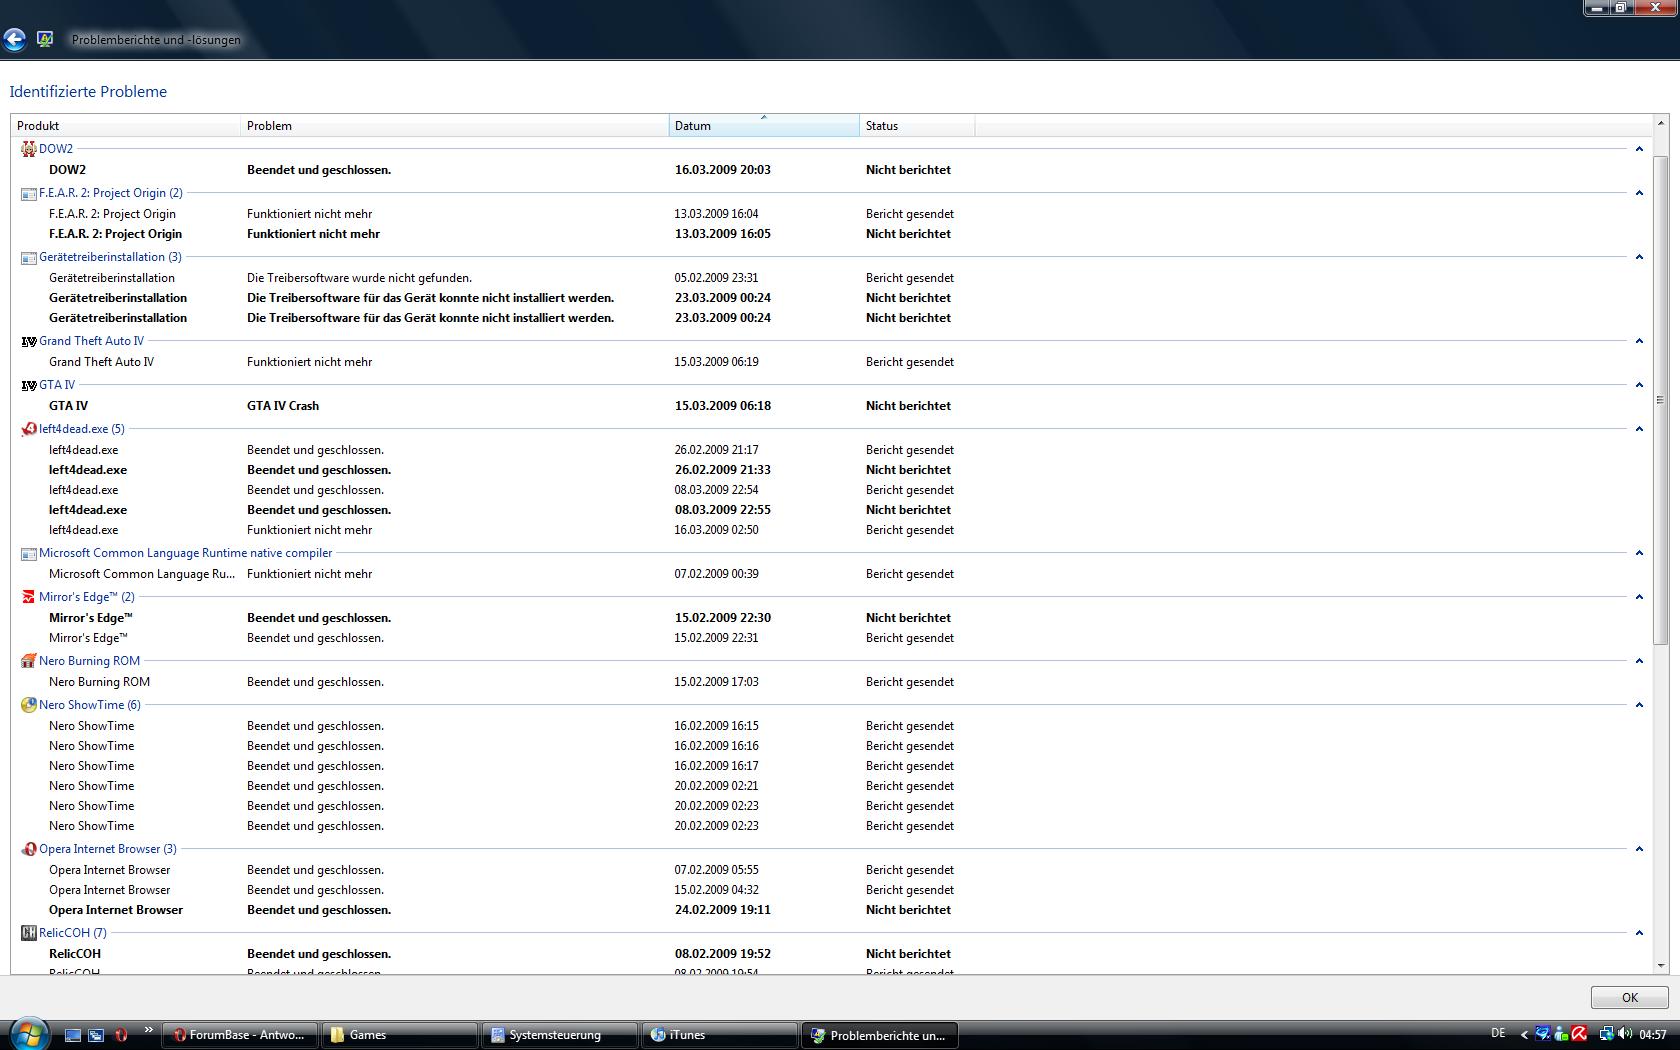
Task: Collapse the RelicCOH group
Action: click(1639, 933)
